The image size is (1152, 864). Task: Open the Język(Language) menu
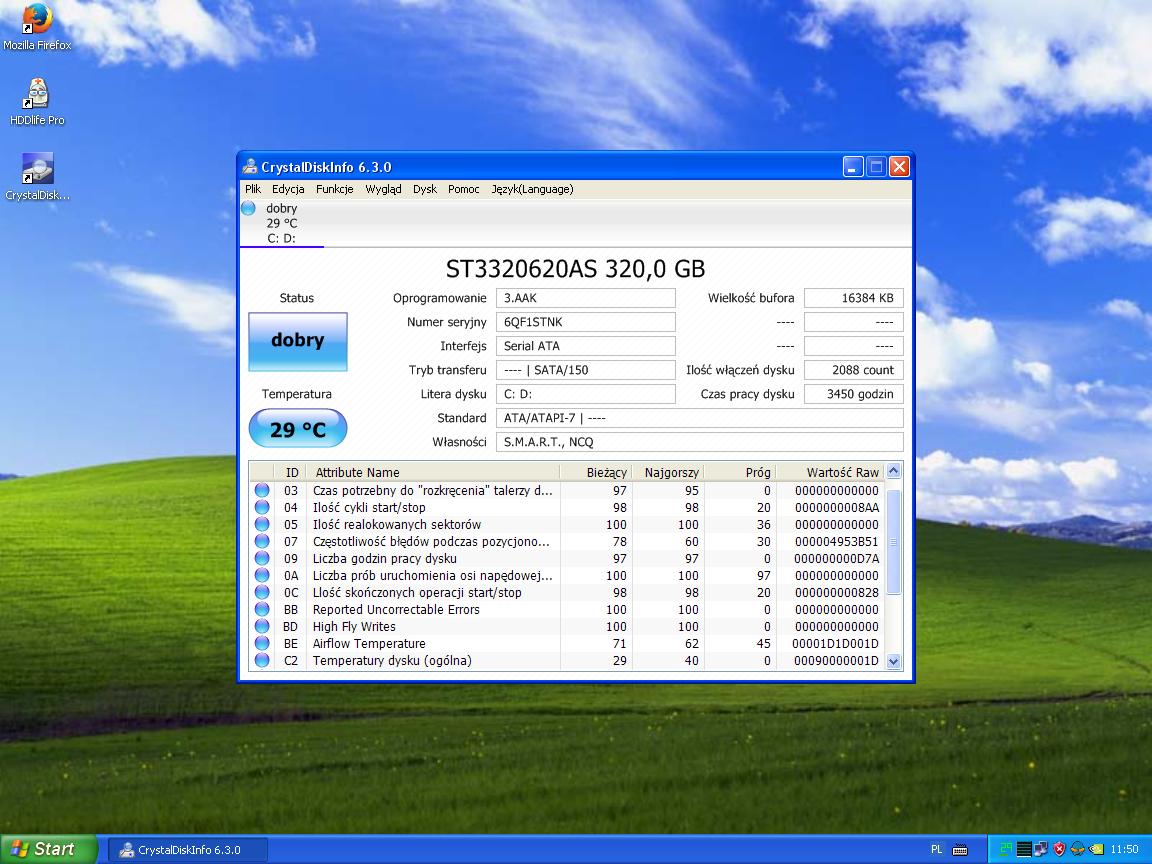533,189
